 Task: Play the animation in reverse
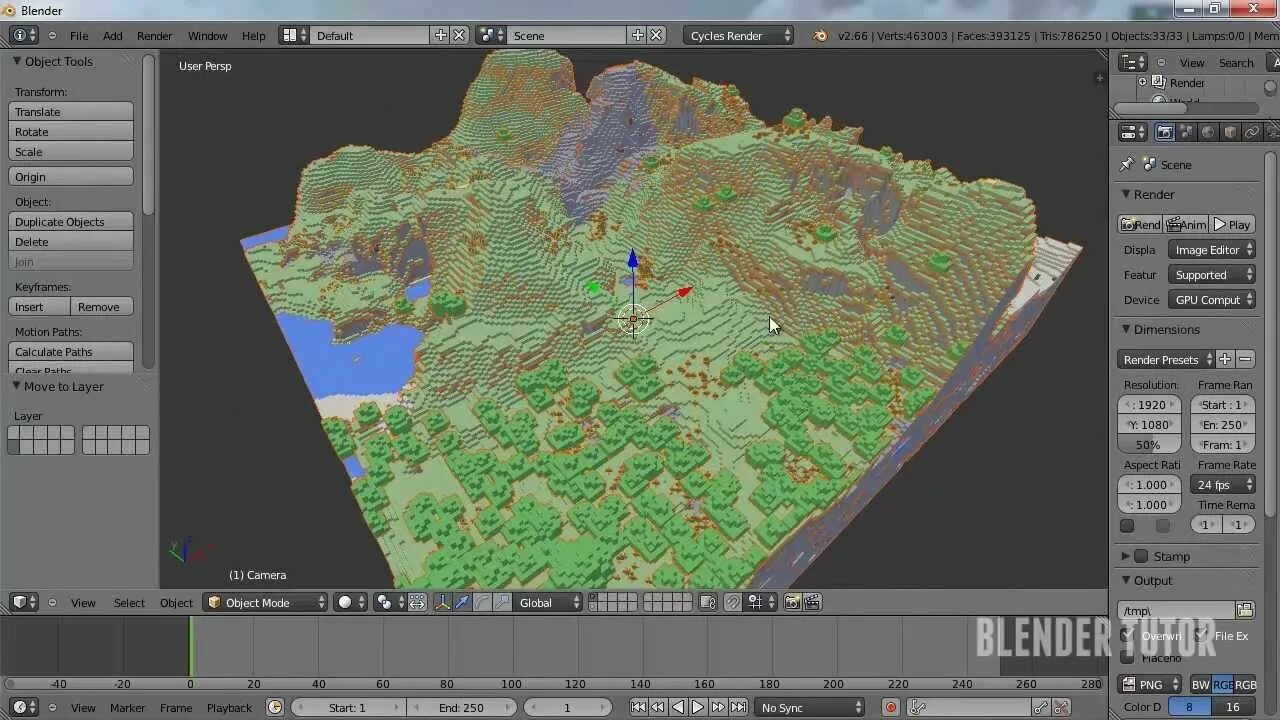678,707
